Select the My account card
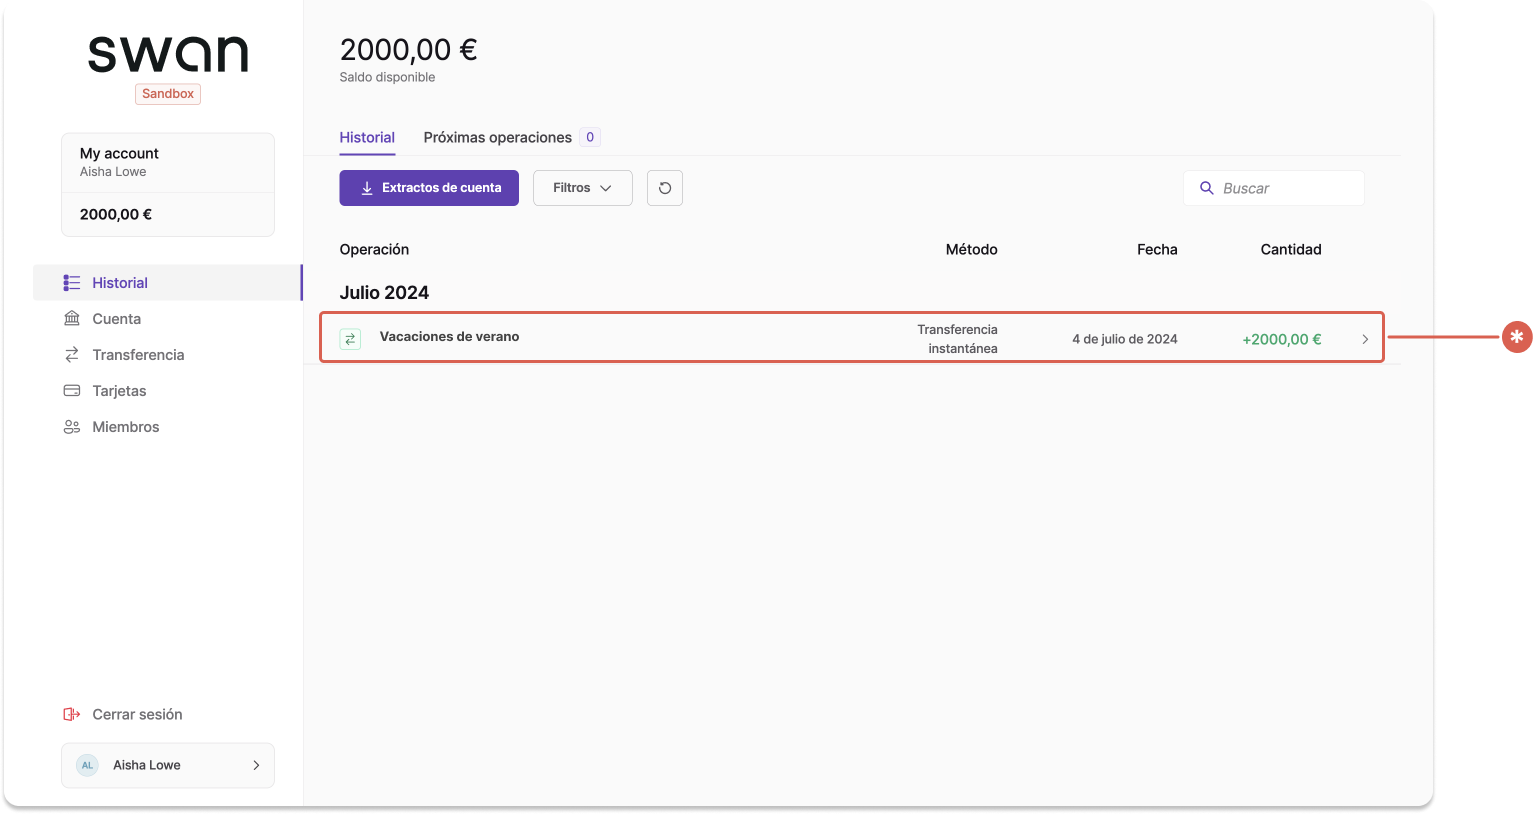Screen dimensions: 1533x814 tap(168, 185)
